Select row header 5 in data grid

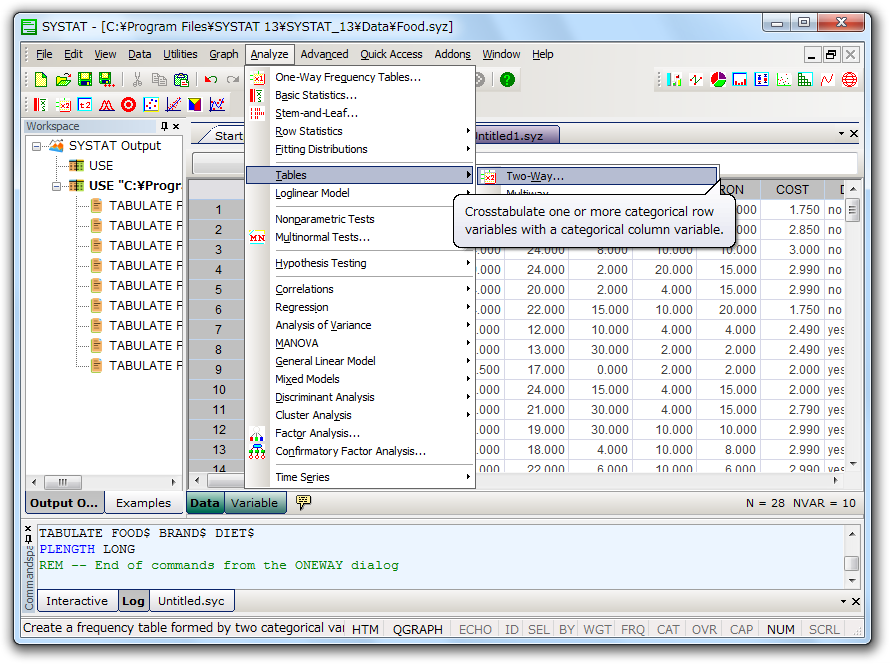coord(218,290)
